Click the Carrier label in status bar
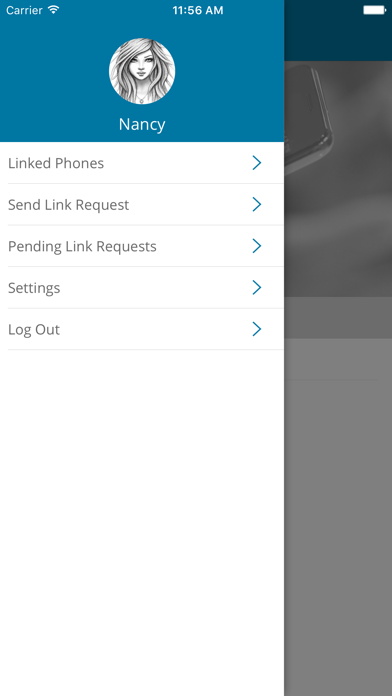The width and height of the screenshot is (392, 696). point(24,10)
